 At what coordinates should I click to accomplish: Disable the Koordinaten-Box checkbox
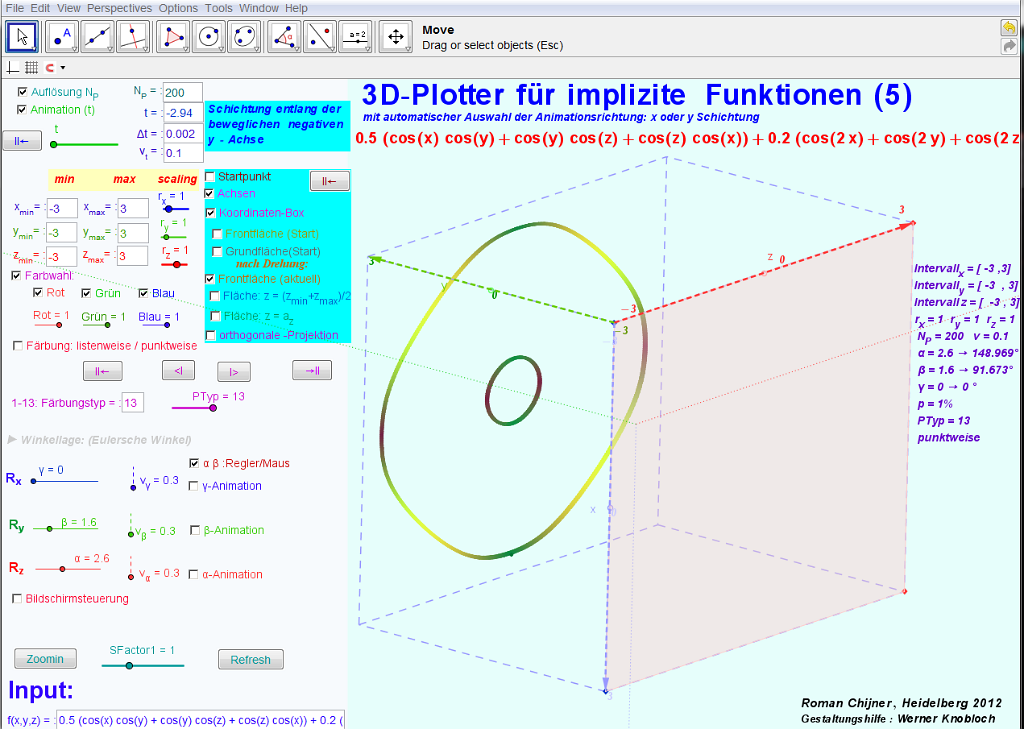(x=210, y=213)
